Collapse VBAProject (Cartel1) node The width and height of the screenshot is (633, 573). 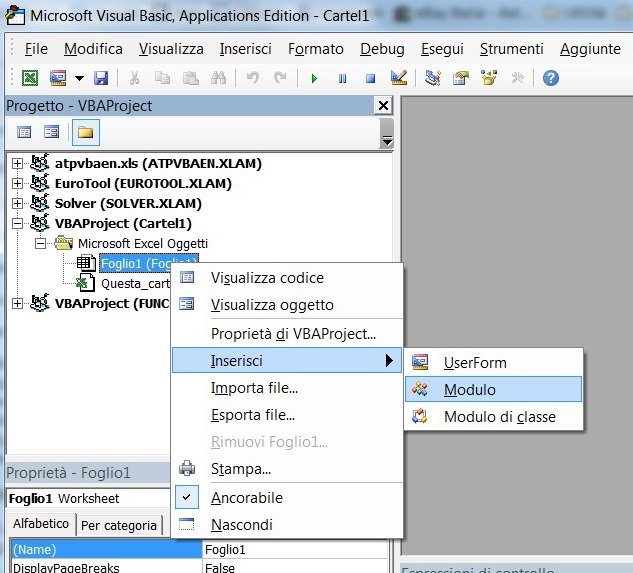tap(17, 223)
